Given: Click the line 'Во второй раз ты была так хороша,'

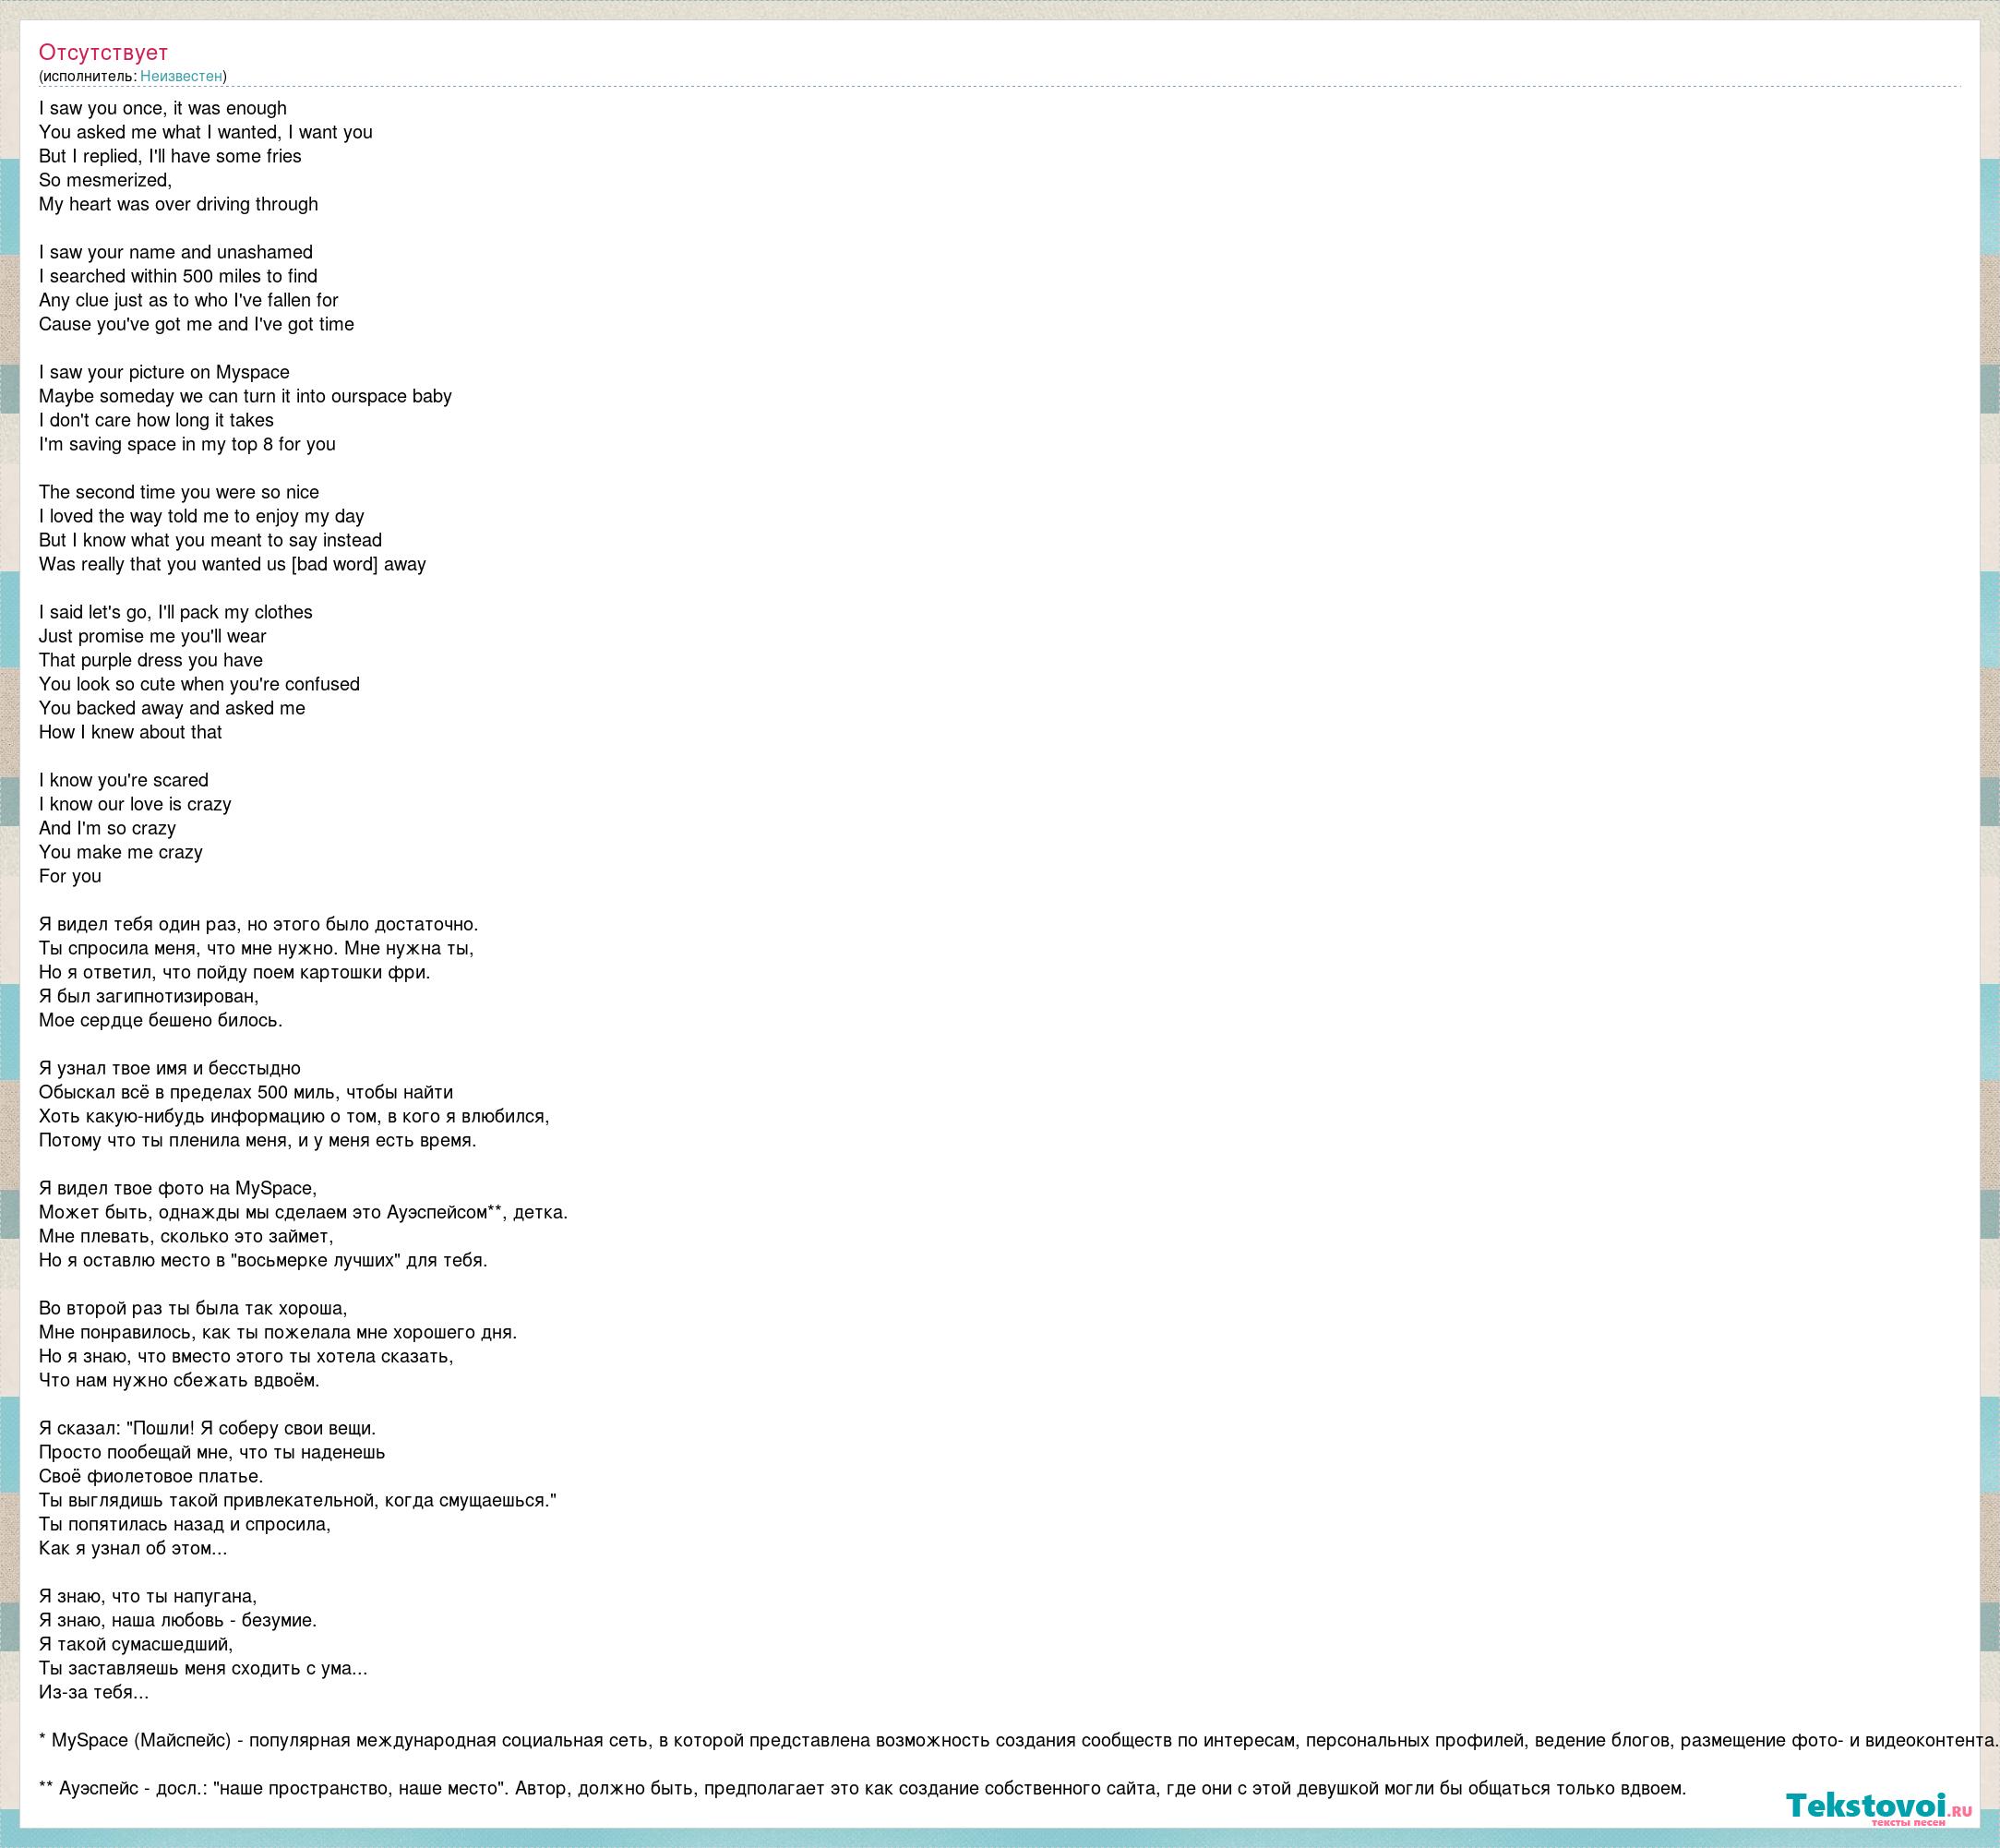Looking at the screenshot, I should [x=194, y=1308].
